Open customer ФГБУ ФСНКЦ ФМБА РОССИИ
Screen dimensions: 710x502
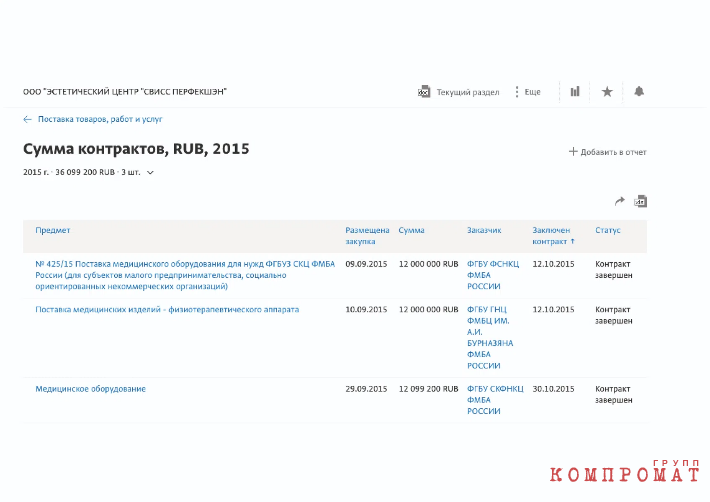493,275
